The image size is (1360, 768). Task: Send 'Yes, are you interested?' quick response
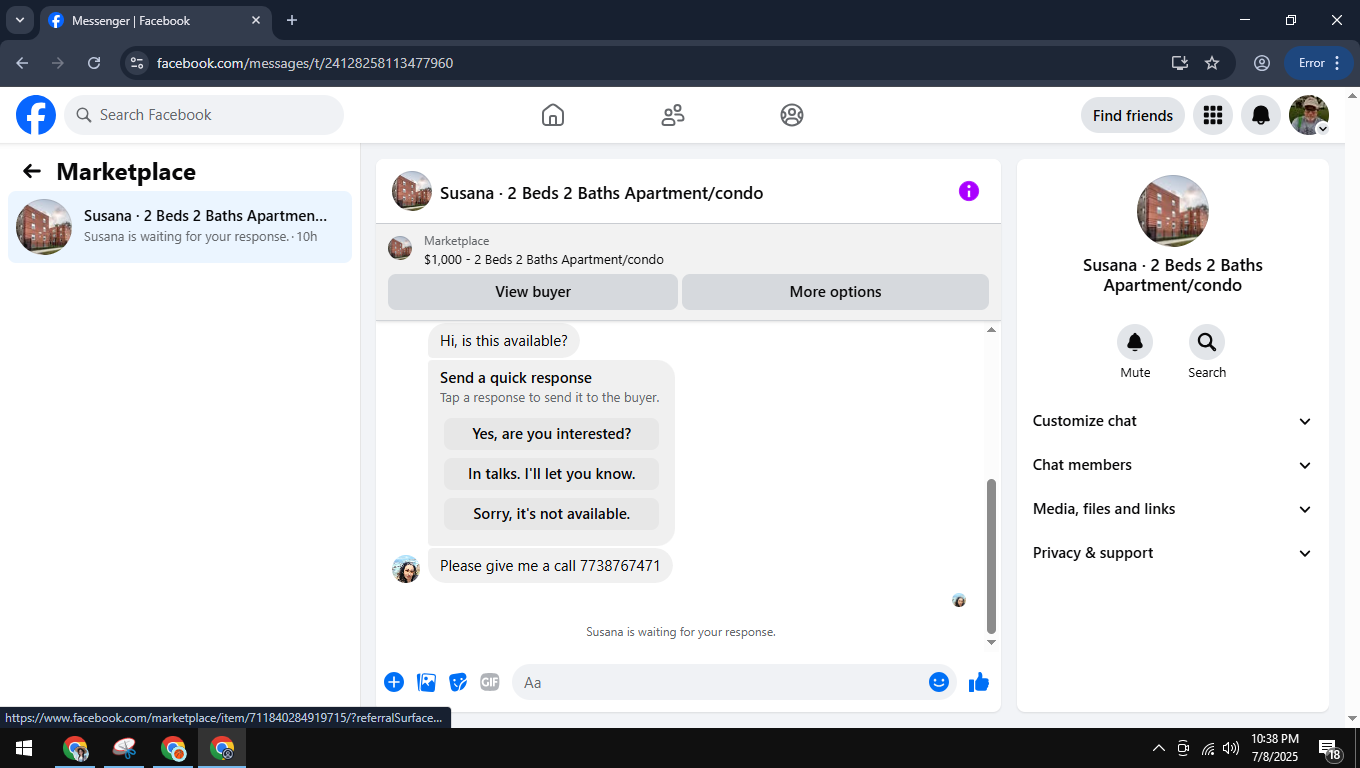(552, 434)
